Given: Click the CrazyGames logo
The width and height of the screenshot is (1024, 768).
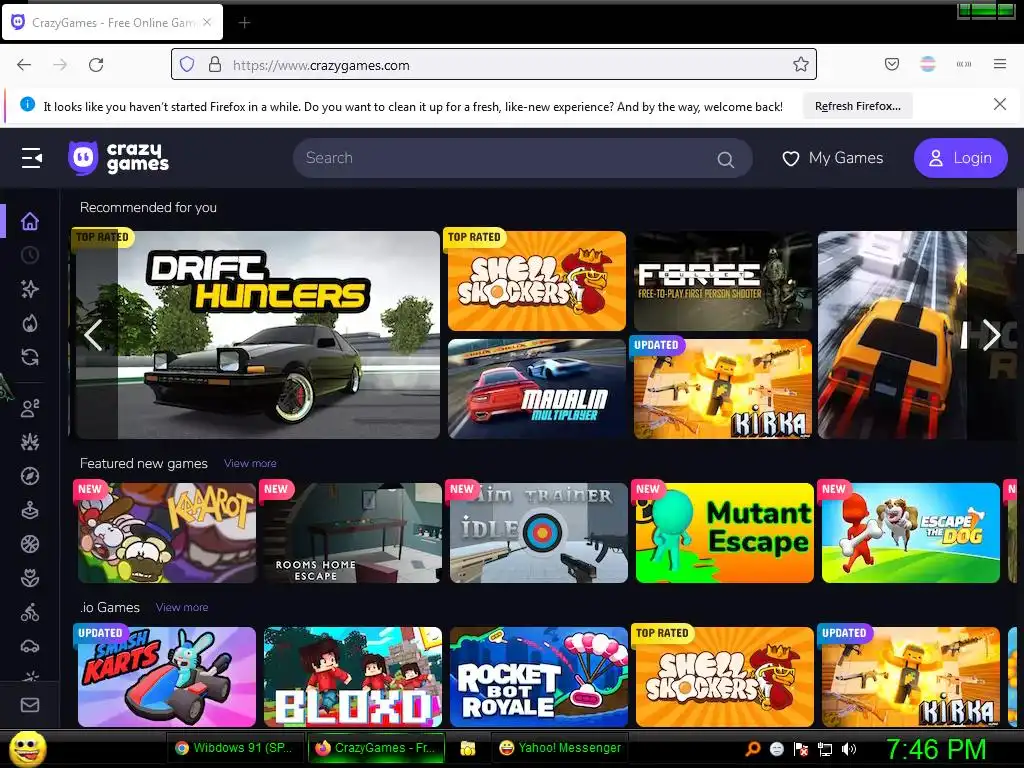Looking at the screenshot, I should tap(118, 158).
